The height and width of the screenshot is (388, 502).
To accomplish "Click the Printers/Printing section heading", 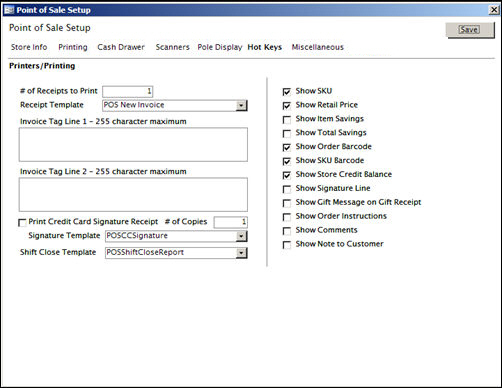I will pyautogui.click(x=42, y=66).
